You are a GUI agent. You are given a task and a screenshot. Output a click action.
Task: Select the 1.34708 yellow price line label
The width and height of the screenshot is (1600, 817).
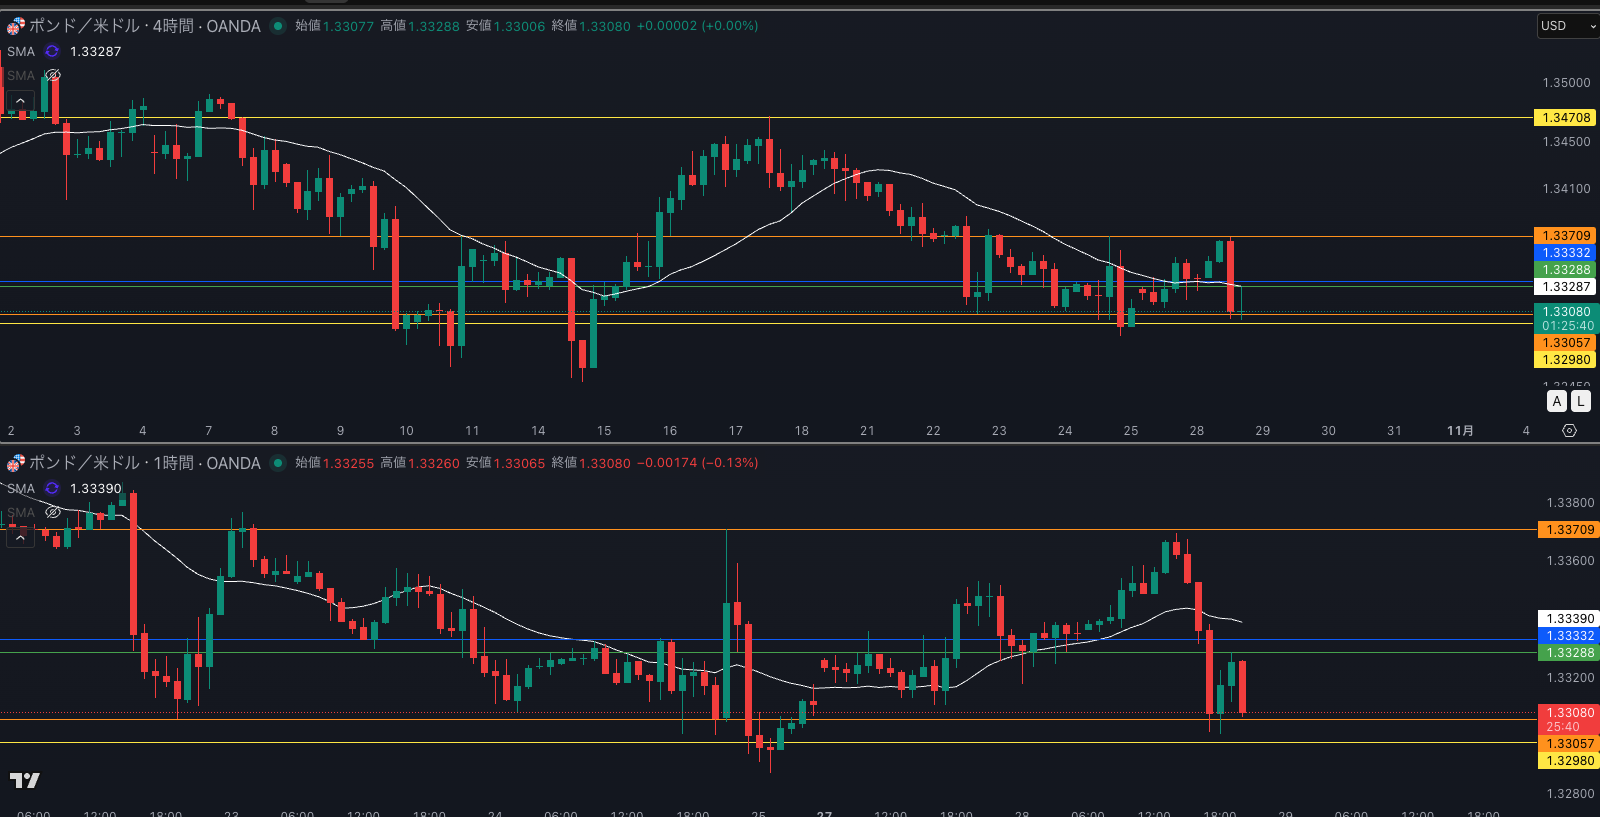(x=1565, y=118)
